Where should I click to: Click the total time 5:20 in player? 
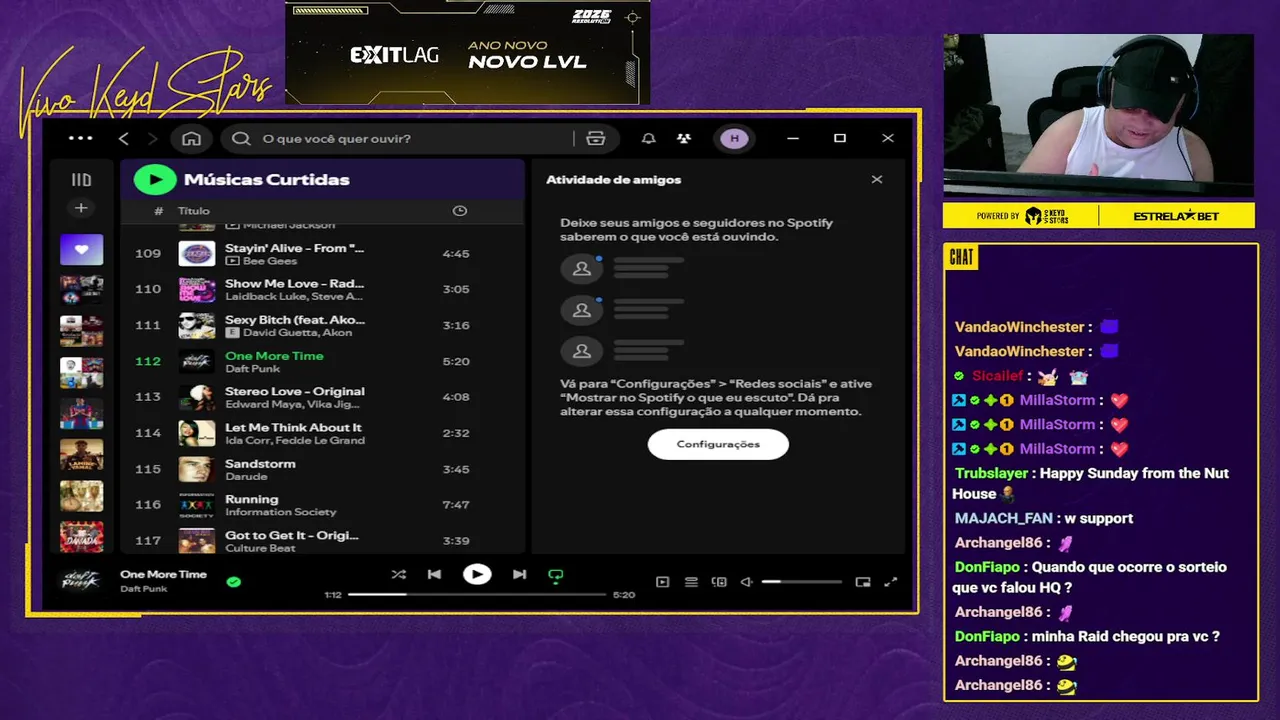coord(624,595)
